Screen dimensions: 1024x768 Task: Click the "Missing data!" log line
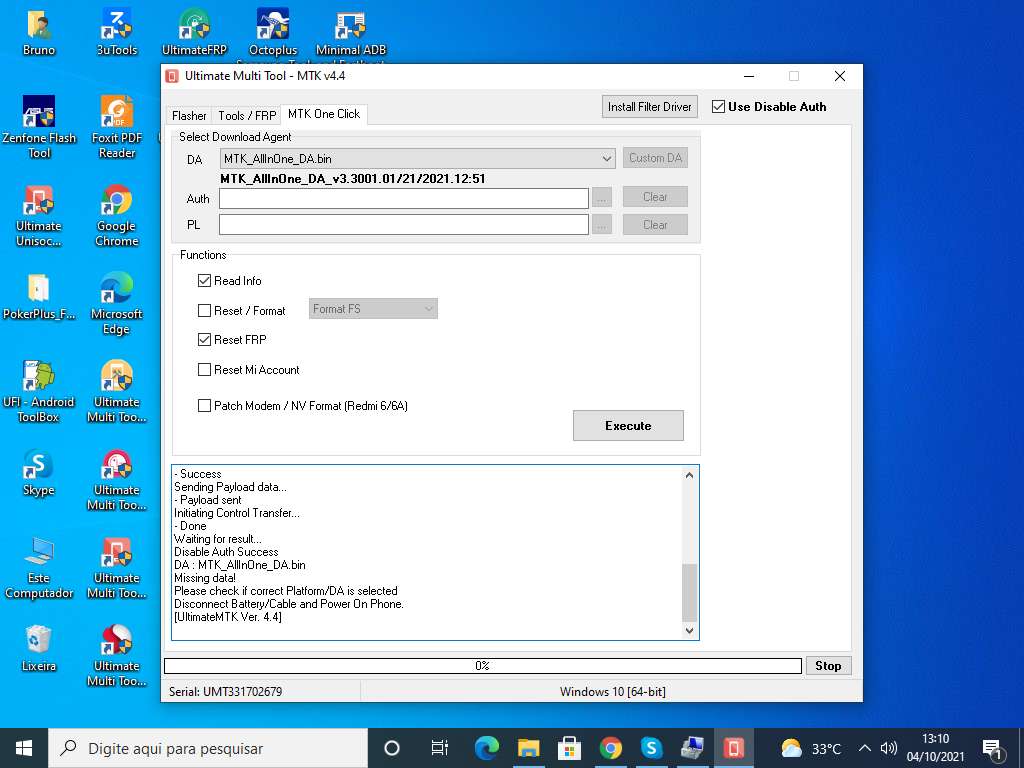click(x=205, y=578)
